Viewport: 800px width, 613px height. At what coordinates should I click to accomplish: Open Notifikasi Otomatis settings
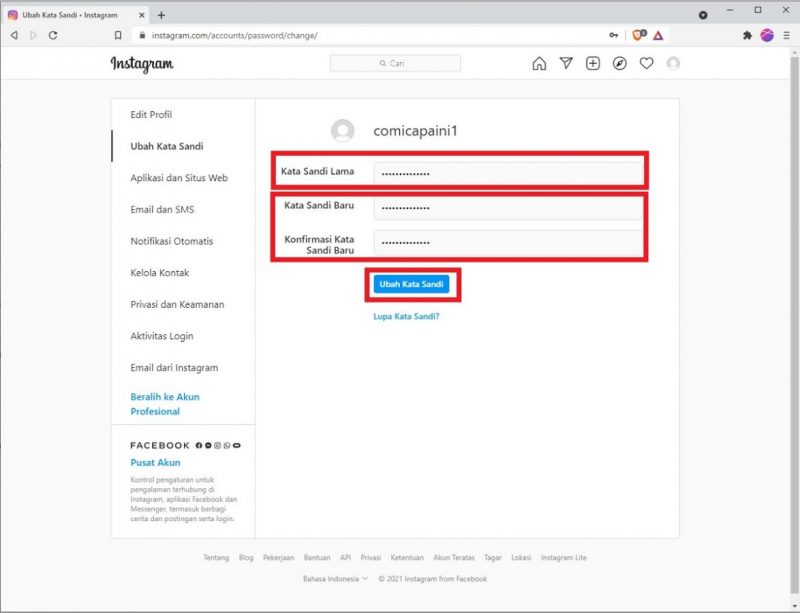point(172,241)
